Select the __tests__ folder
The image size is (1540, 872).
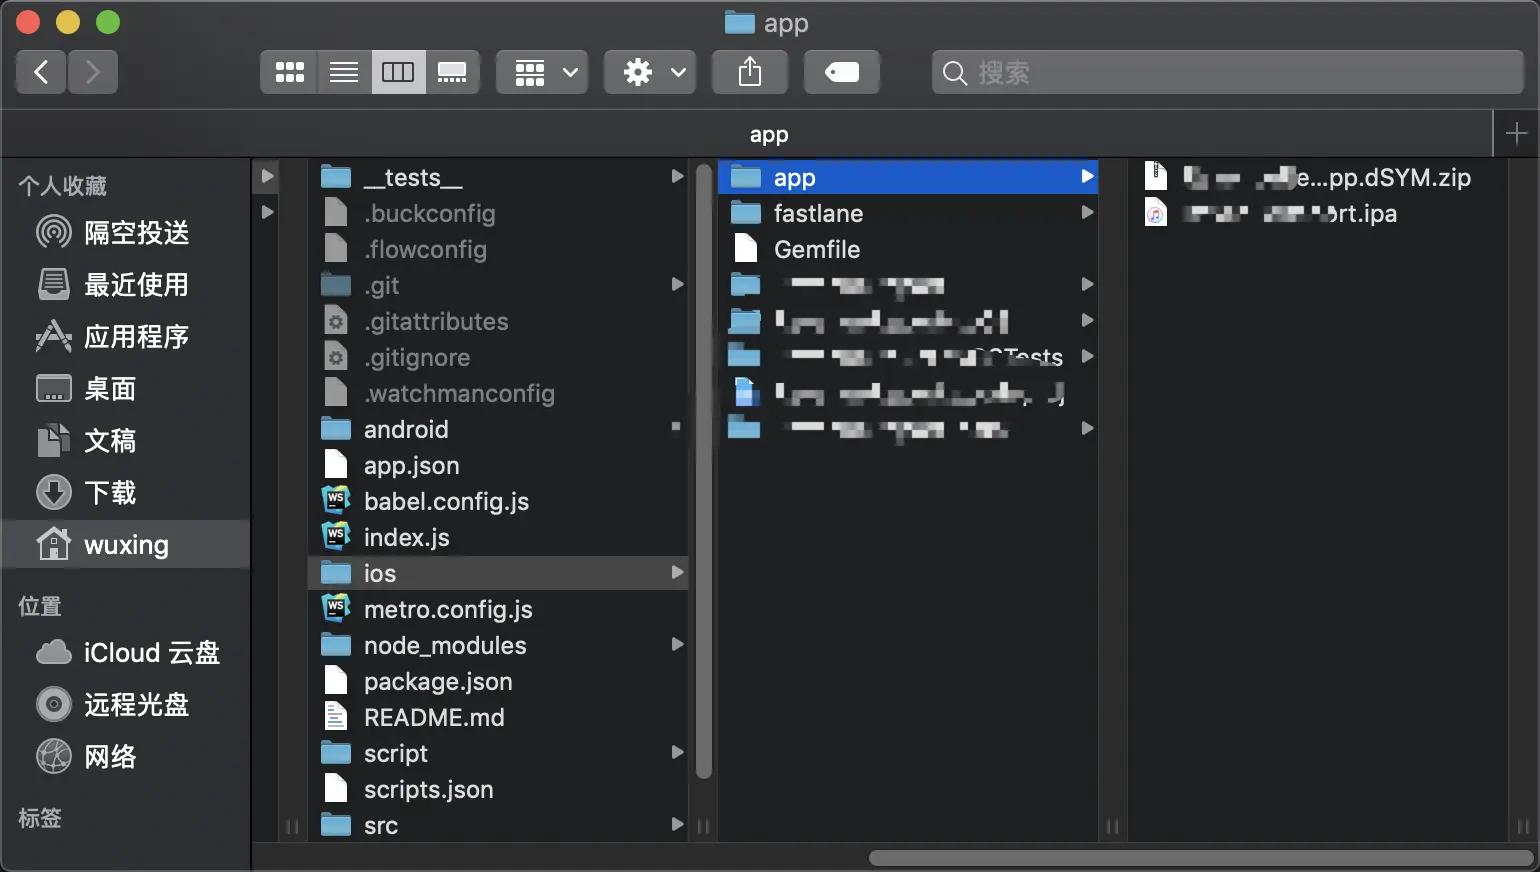coord(498,177)
